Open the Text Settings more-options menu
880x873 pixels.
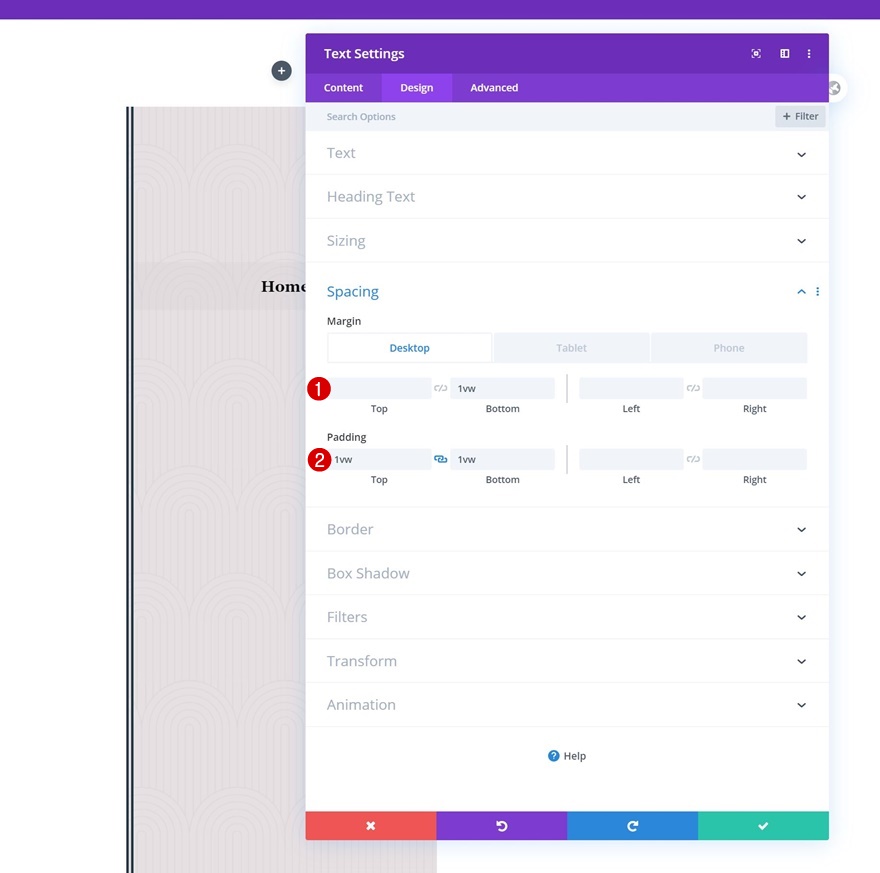(809, 53)
